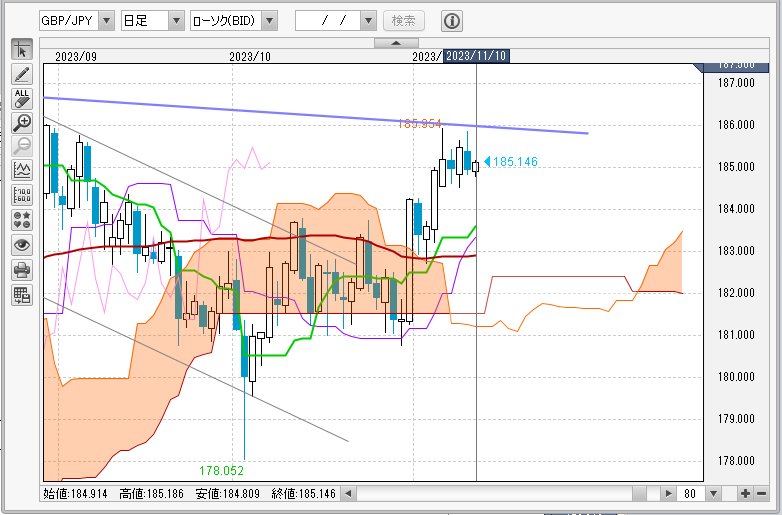782x515 pixels.
Task: Click the date input field
Action: coord(329,20)
